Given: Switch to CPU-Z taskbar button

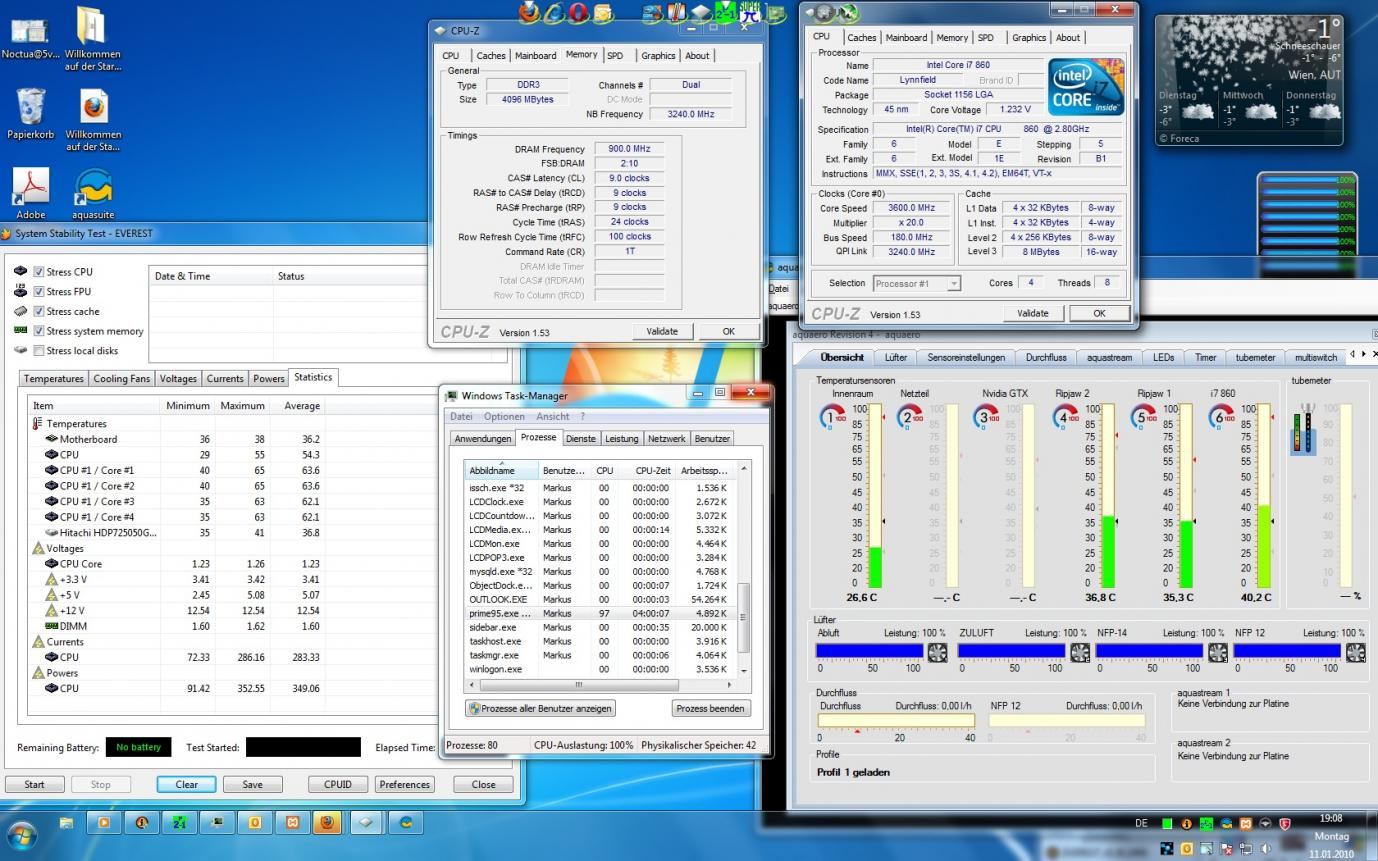Looking at the screenshot, I should coord(365,823).
